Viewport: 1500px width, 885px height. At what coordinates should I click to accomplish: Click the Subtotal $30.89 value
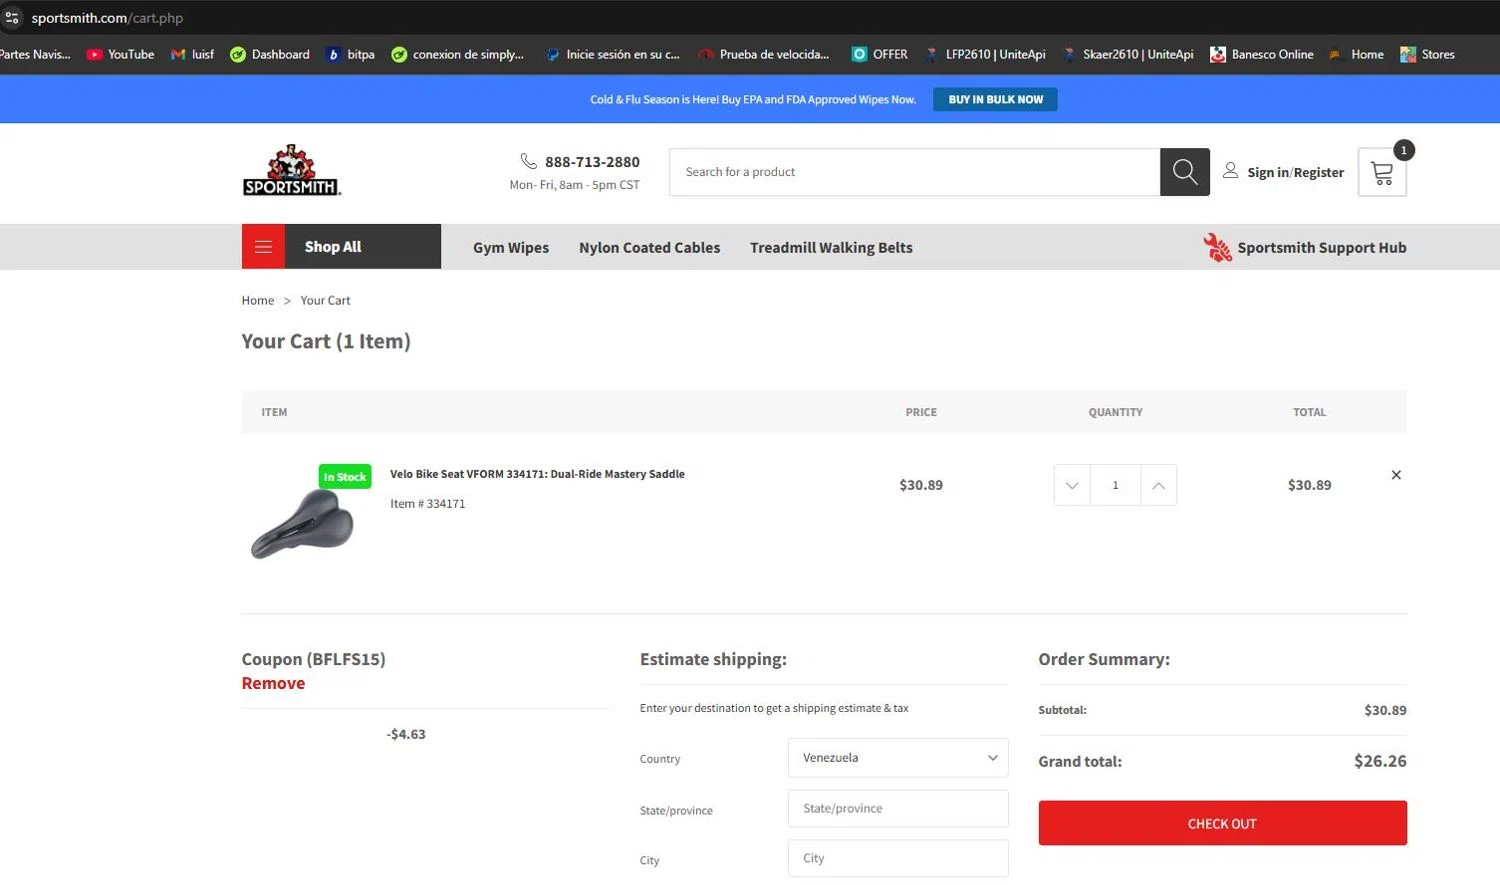[1385, 710]
